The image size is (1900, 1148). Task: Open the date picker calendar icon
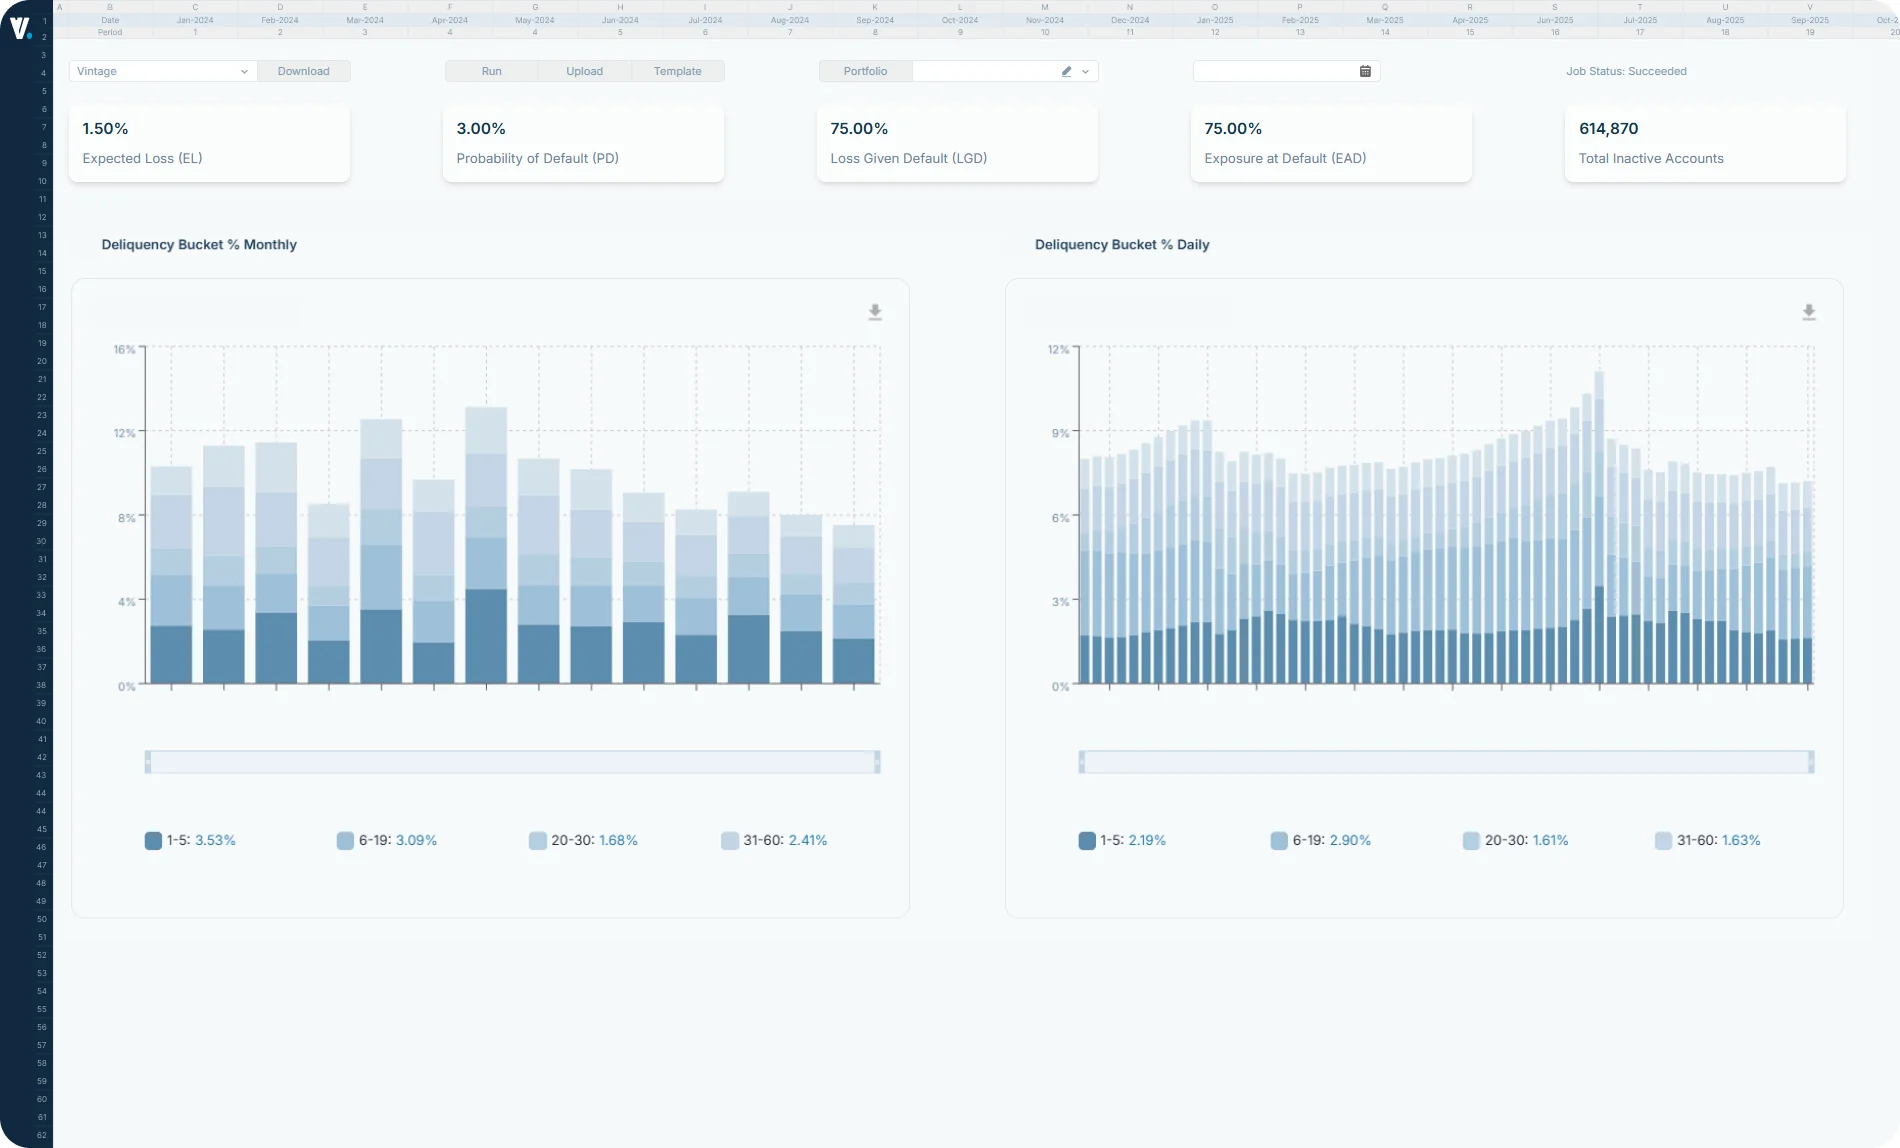point(1364,71)
